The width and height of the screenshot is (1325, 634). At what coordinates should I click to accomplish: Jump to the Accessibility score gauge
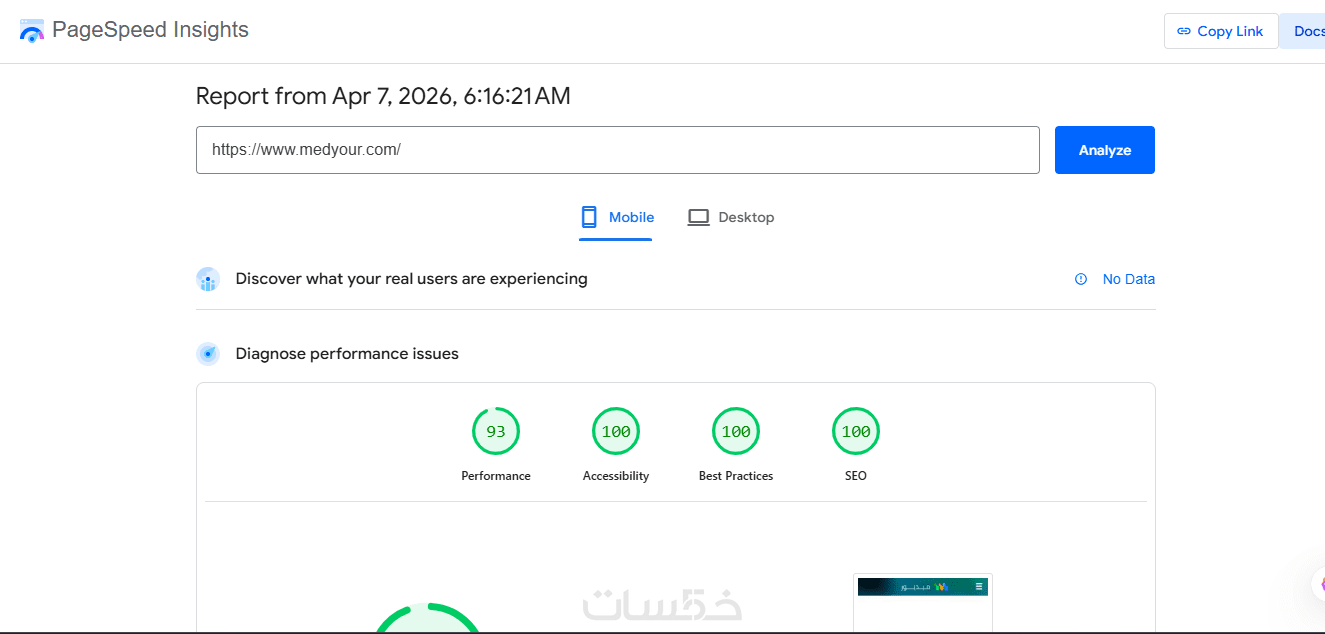tap(616, 431)
